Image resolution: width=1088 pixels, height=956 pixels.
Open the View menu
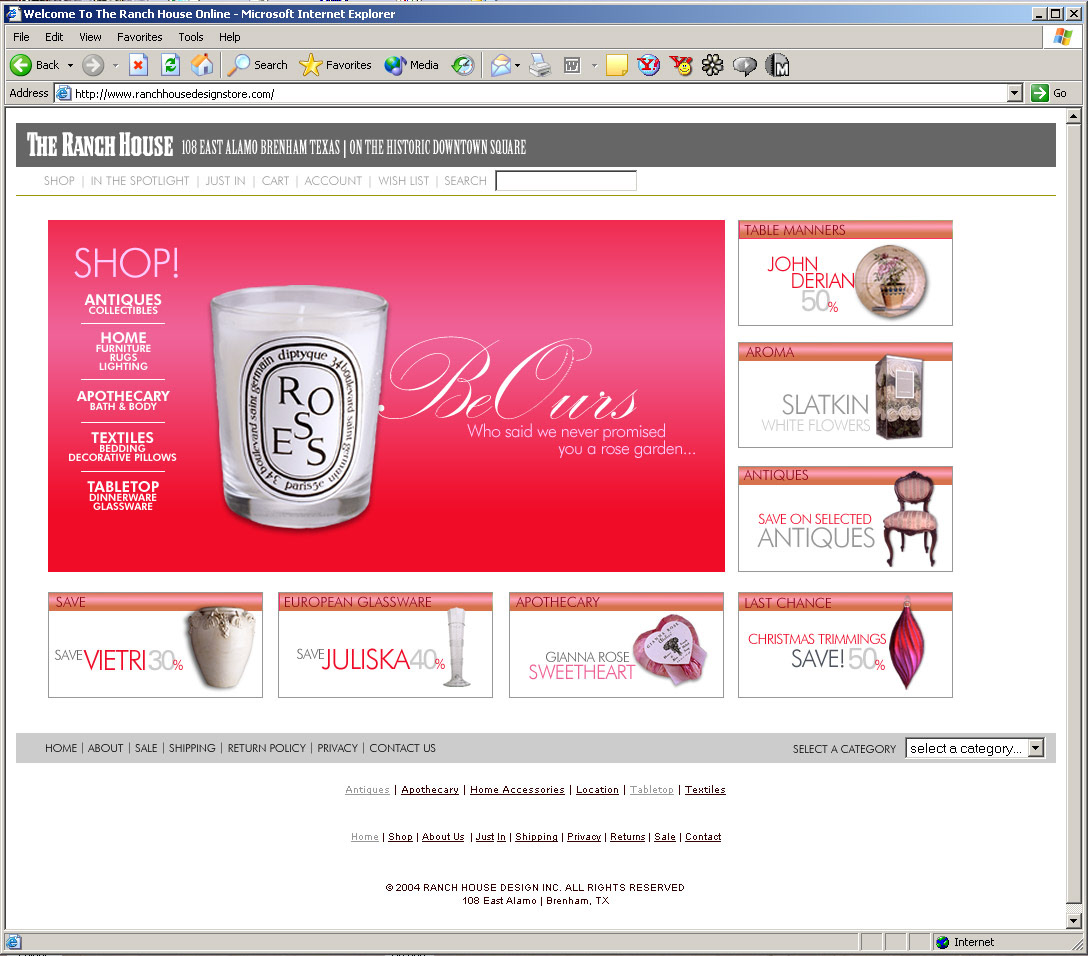[90, 37]
